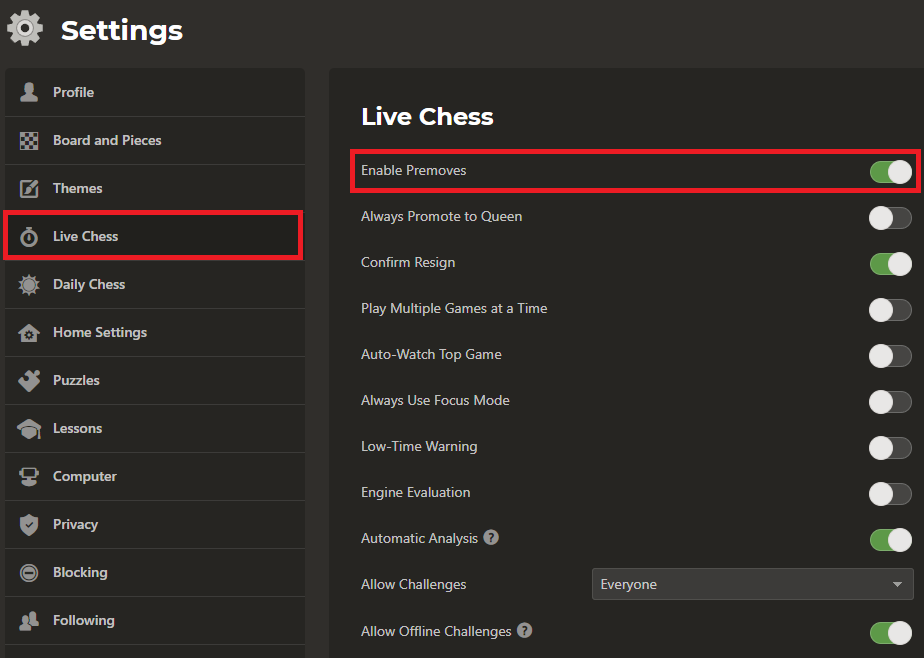Image resolution: width=924 pixels, height=658 pixels.
Task: Click the Puzzles piece icon
Action: point(29,380)
